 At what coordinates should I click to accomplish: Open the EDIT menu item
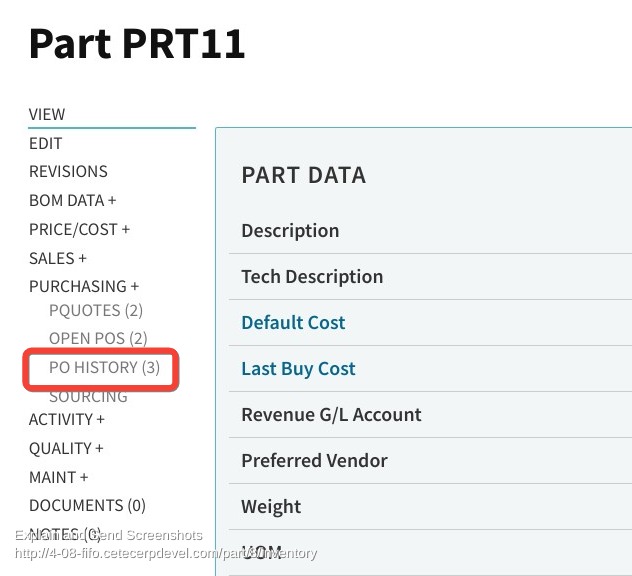coord(46,143)
